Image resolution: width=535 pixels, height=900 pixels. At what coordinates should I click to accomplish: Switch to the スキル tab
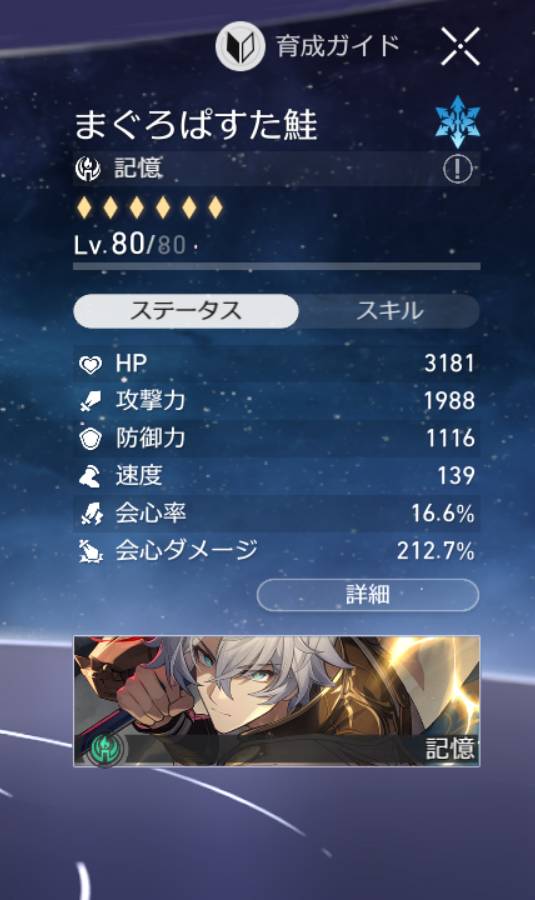coord(389,311)
